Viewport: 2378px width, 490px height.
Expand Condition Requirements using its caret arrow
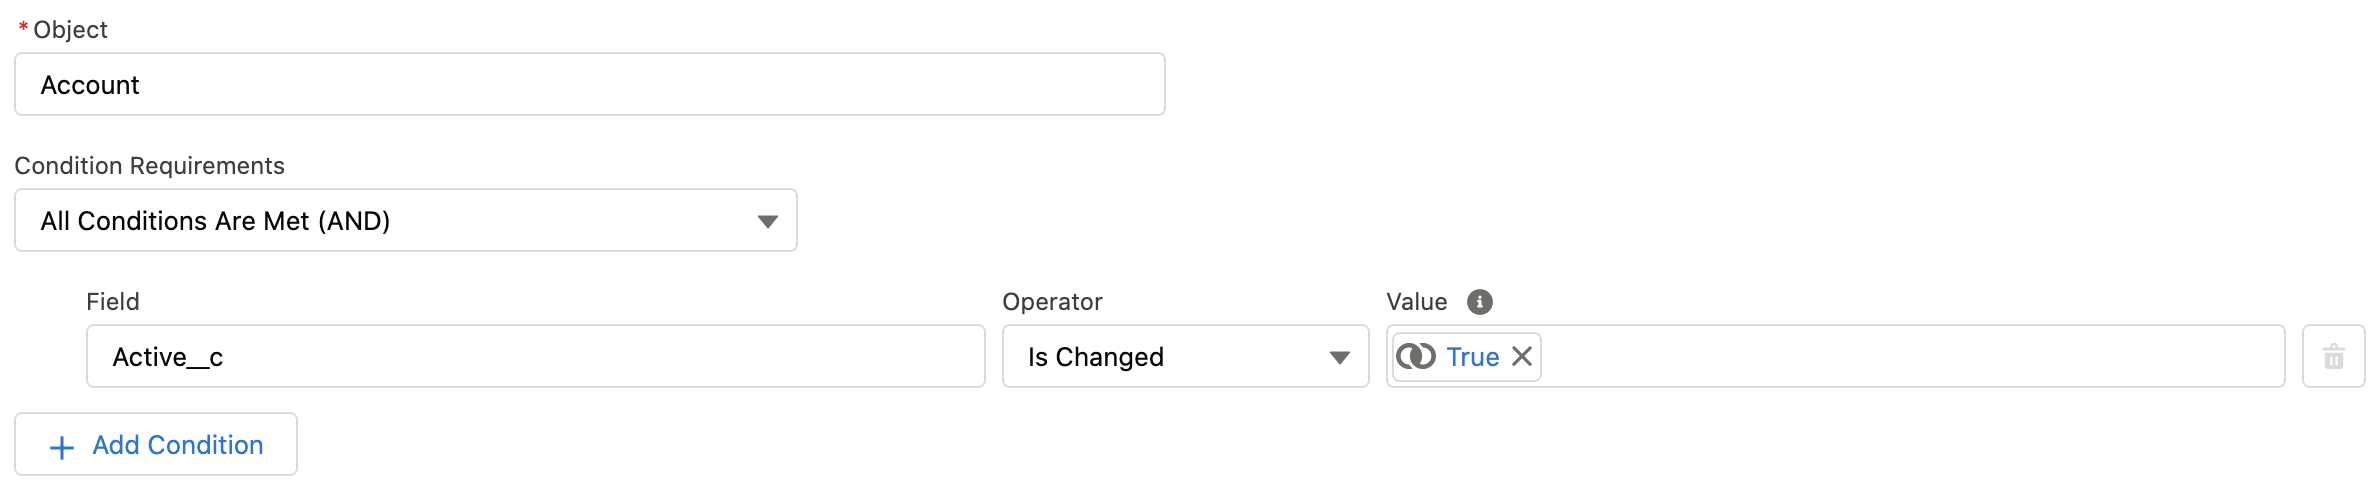pyautogui.click(x=767, y=221)
